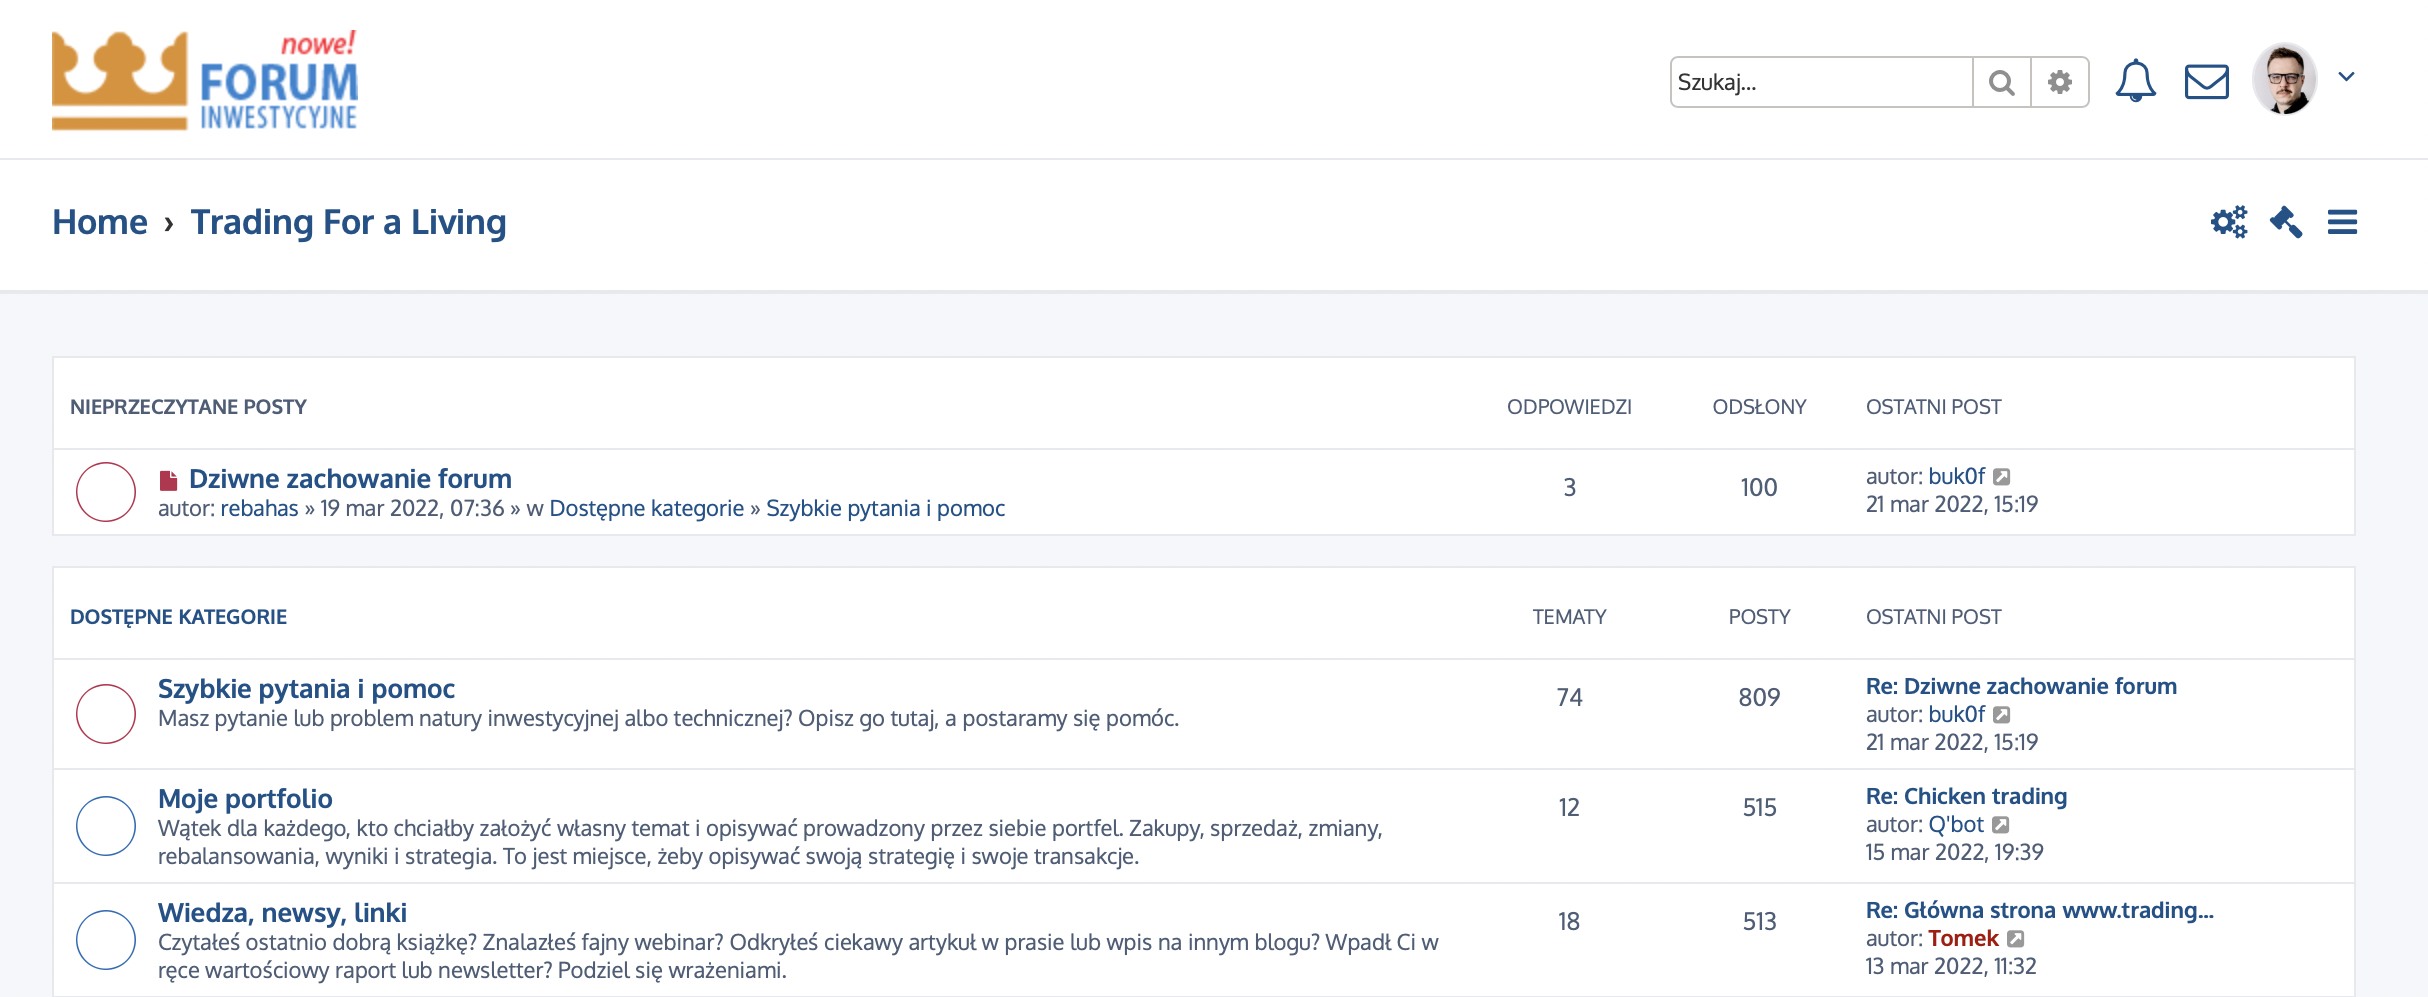This screenshot has height=997, width=2428.
Task: Open advanced search via the gear icon
Action: 2059,81
